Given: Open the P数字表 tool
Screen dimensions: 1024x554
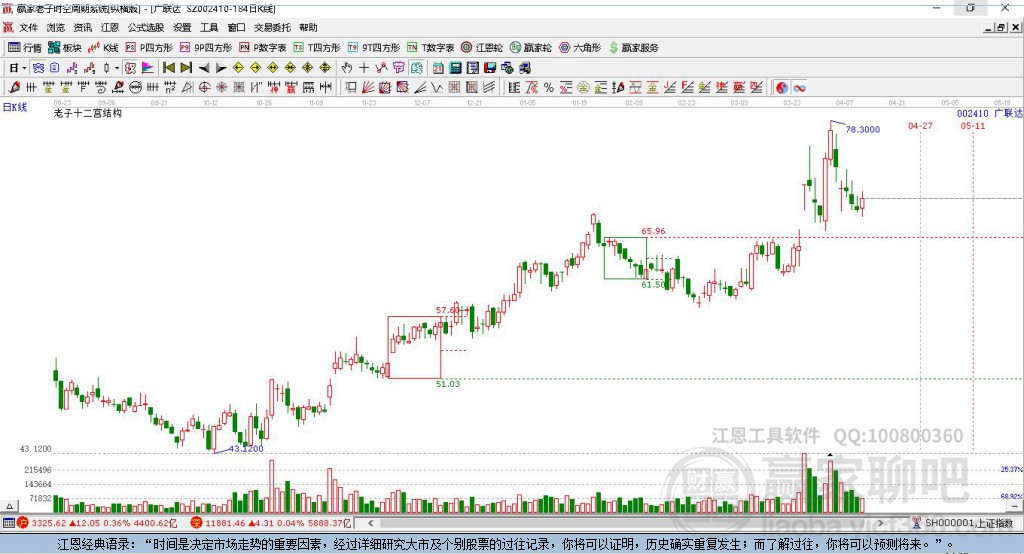Looking at the screenshot, I should [x=263, y=48].
